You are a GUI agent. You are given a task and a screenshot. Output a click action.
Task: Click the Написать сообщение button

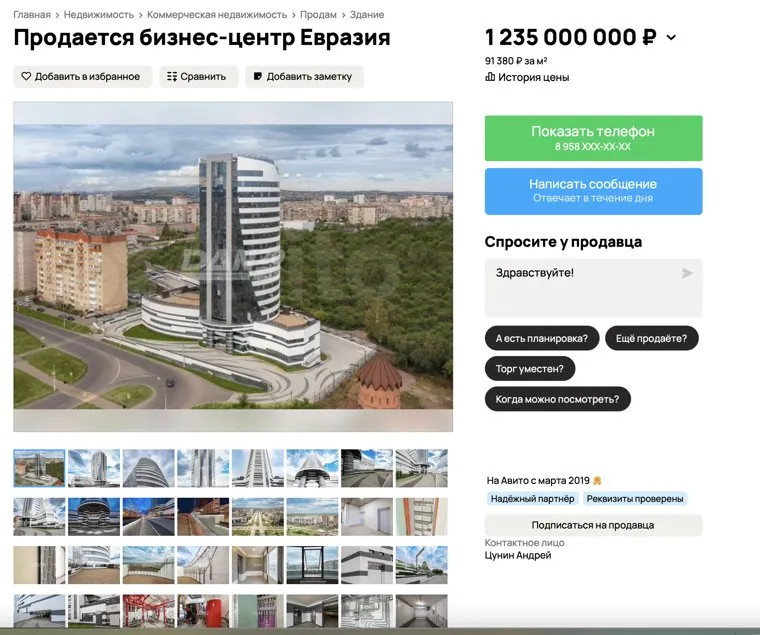(593, 191)
